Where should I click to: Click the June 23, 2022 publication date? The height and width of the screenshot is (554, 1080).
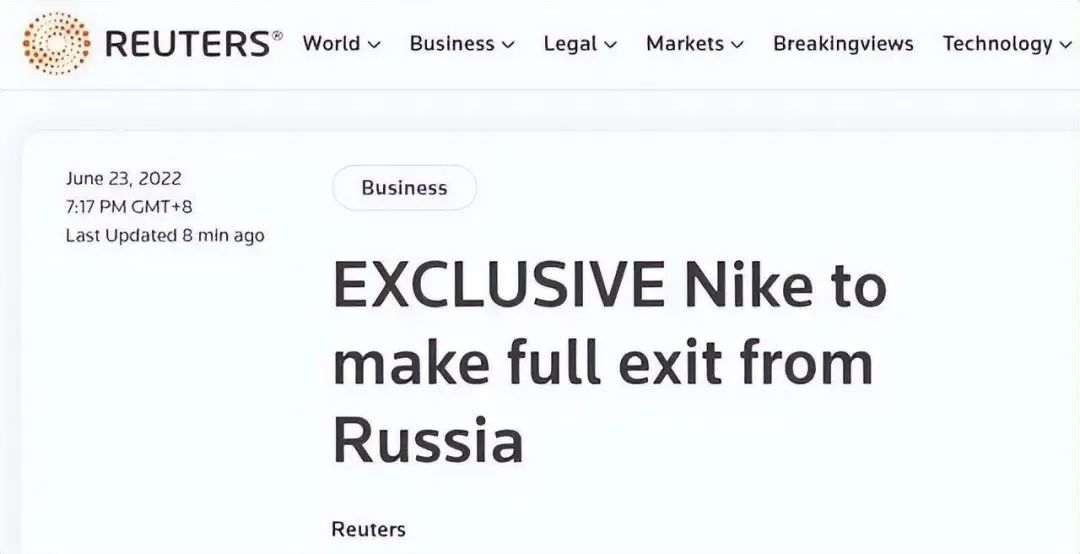tap(124, 178)
